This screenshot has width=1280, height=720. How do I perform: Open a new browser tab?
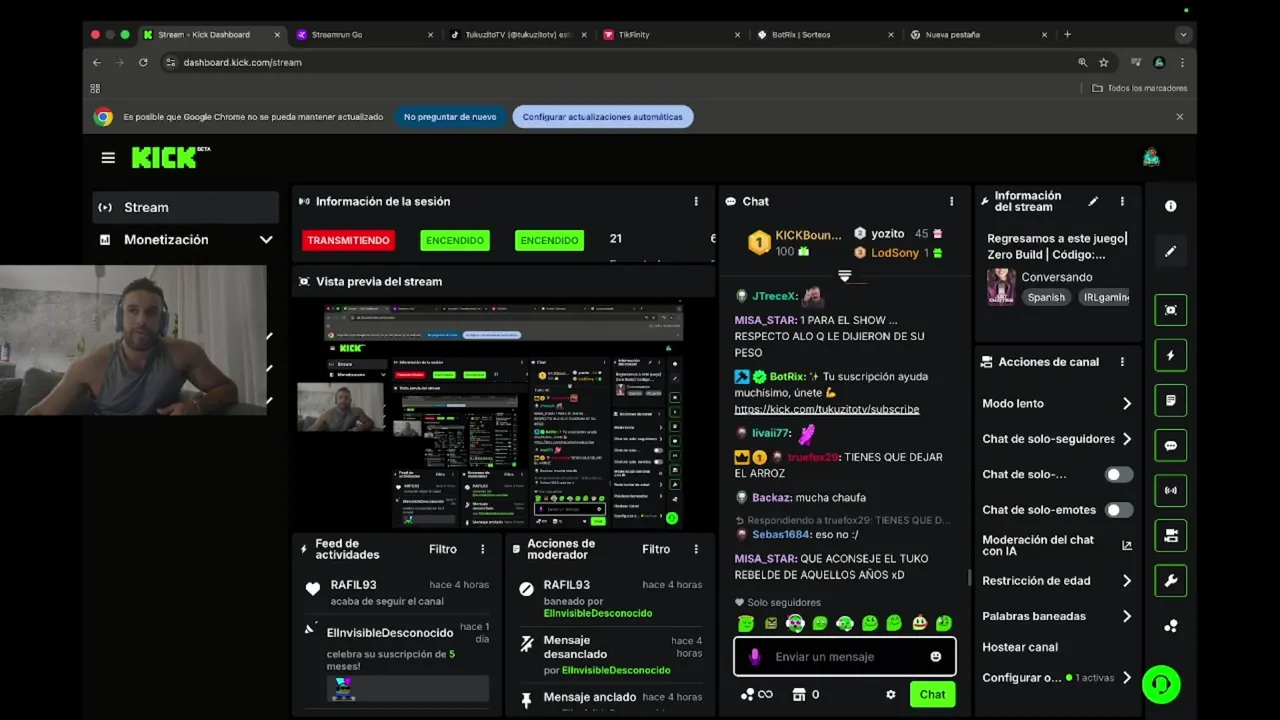[x=1067, y=34]
